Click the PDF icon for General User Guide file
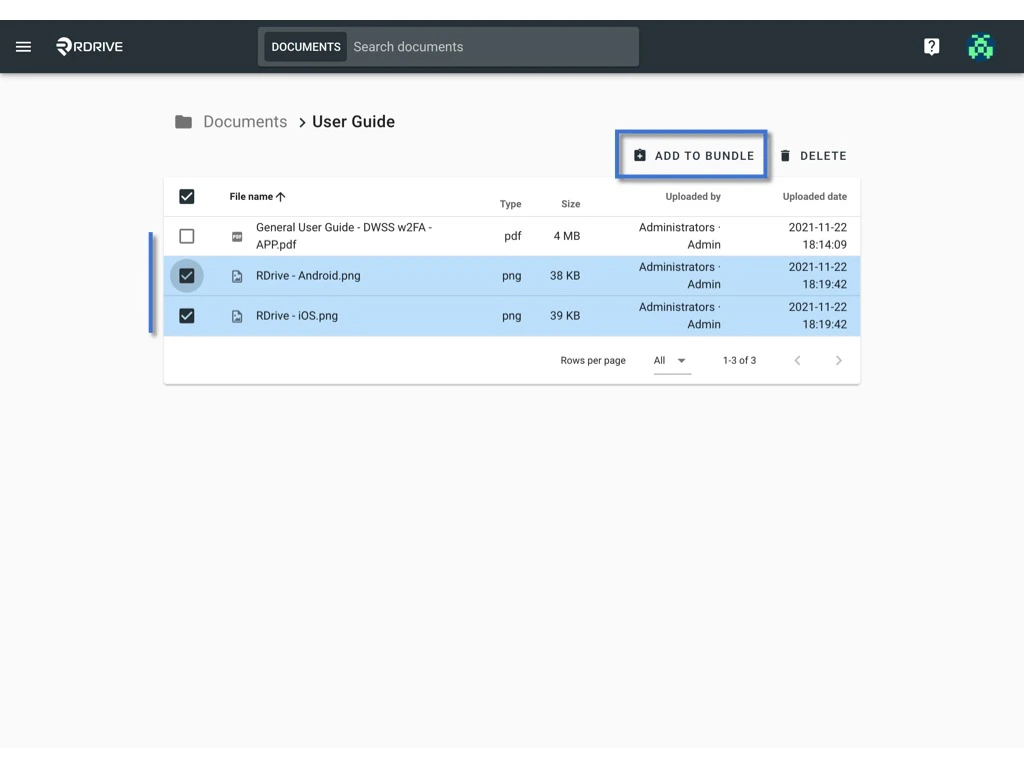This screenshot has width=1024, height=768. [x=236, y=236]
